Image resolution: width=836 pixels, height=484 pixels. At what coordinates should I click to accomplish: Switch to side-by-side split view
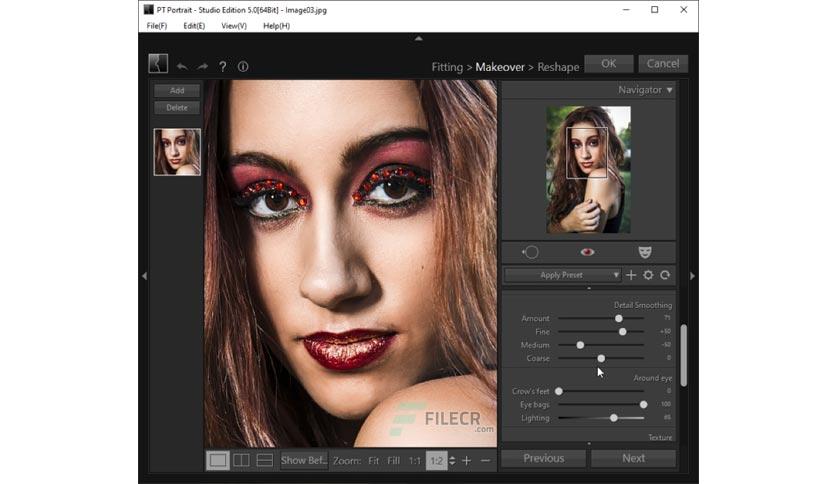click(242, 461)
